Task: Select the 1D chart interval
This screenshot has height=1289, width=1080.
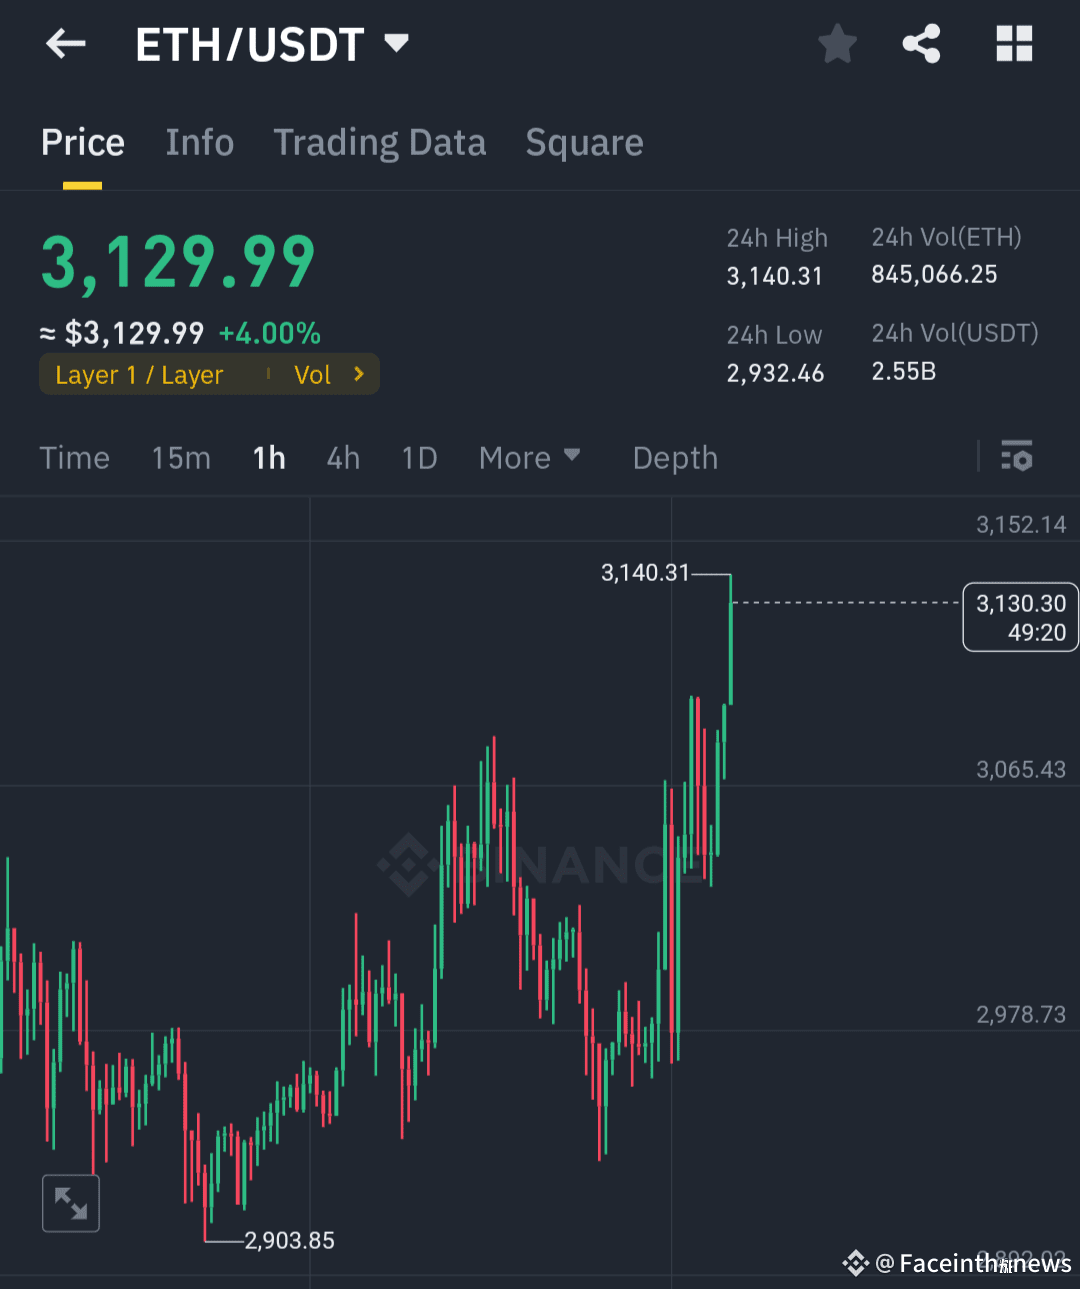Action: tap(420, 457)
